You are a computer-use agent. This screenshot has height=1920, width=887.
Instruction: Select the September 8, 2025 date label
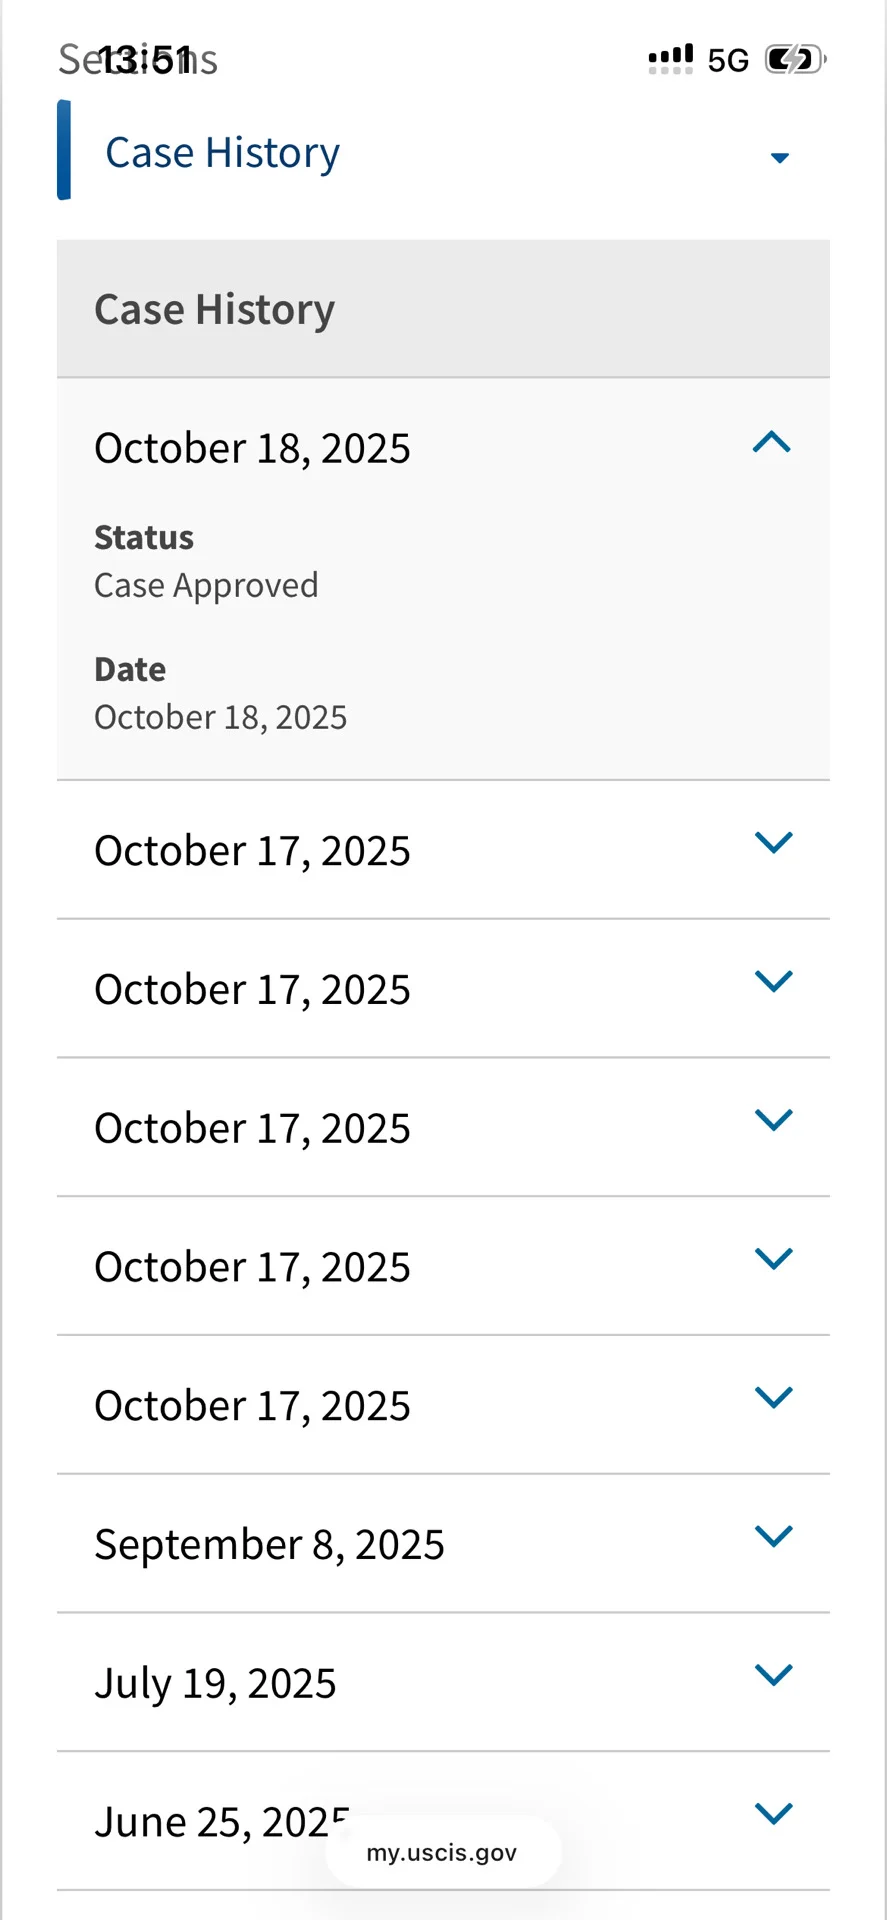(269, 1545)
